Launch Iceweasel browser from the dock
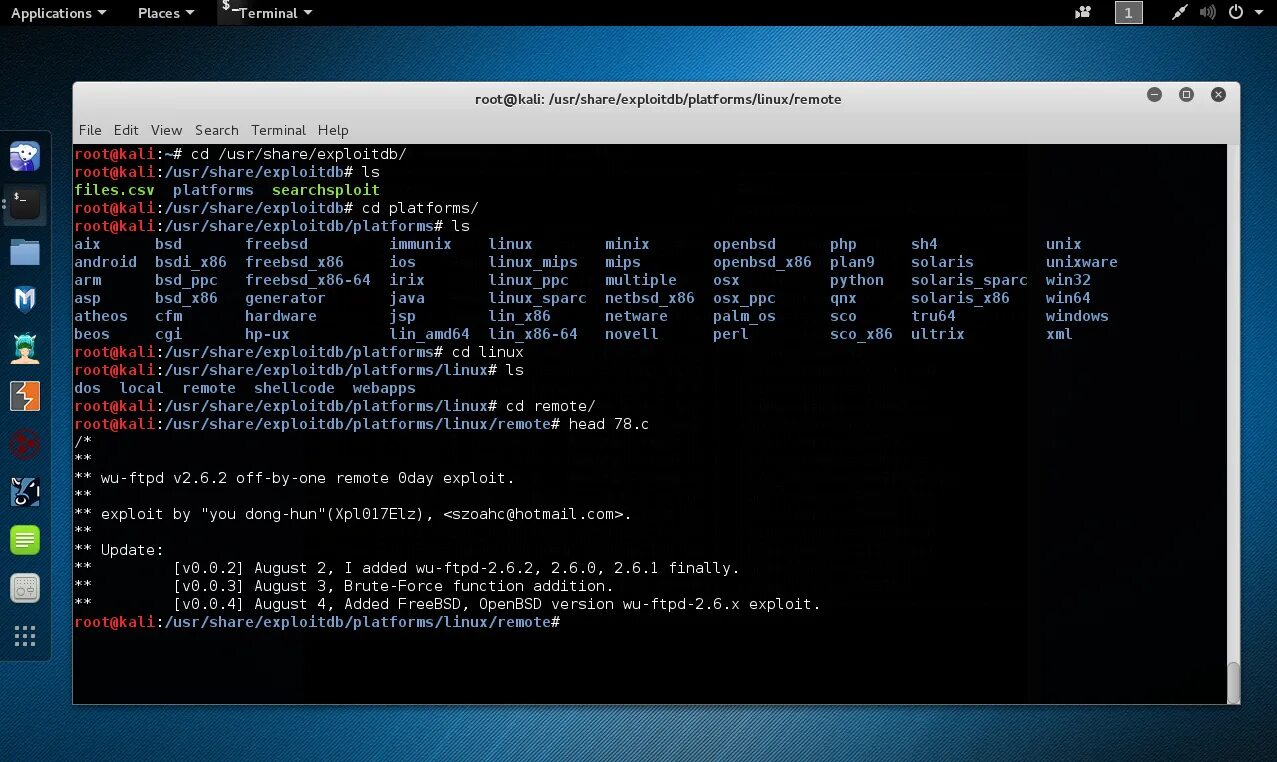1277x762 pixels. click(25, 156)
